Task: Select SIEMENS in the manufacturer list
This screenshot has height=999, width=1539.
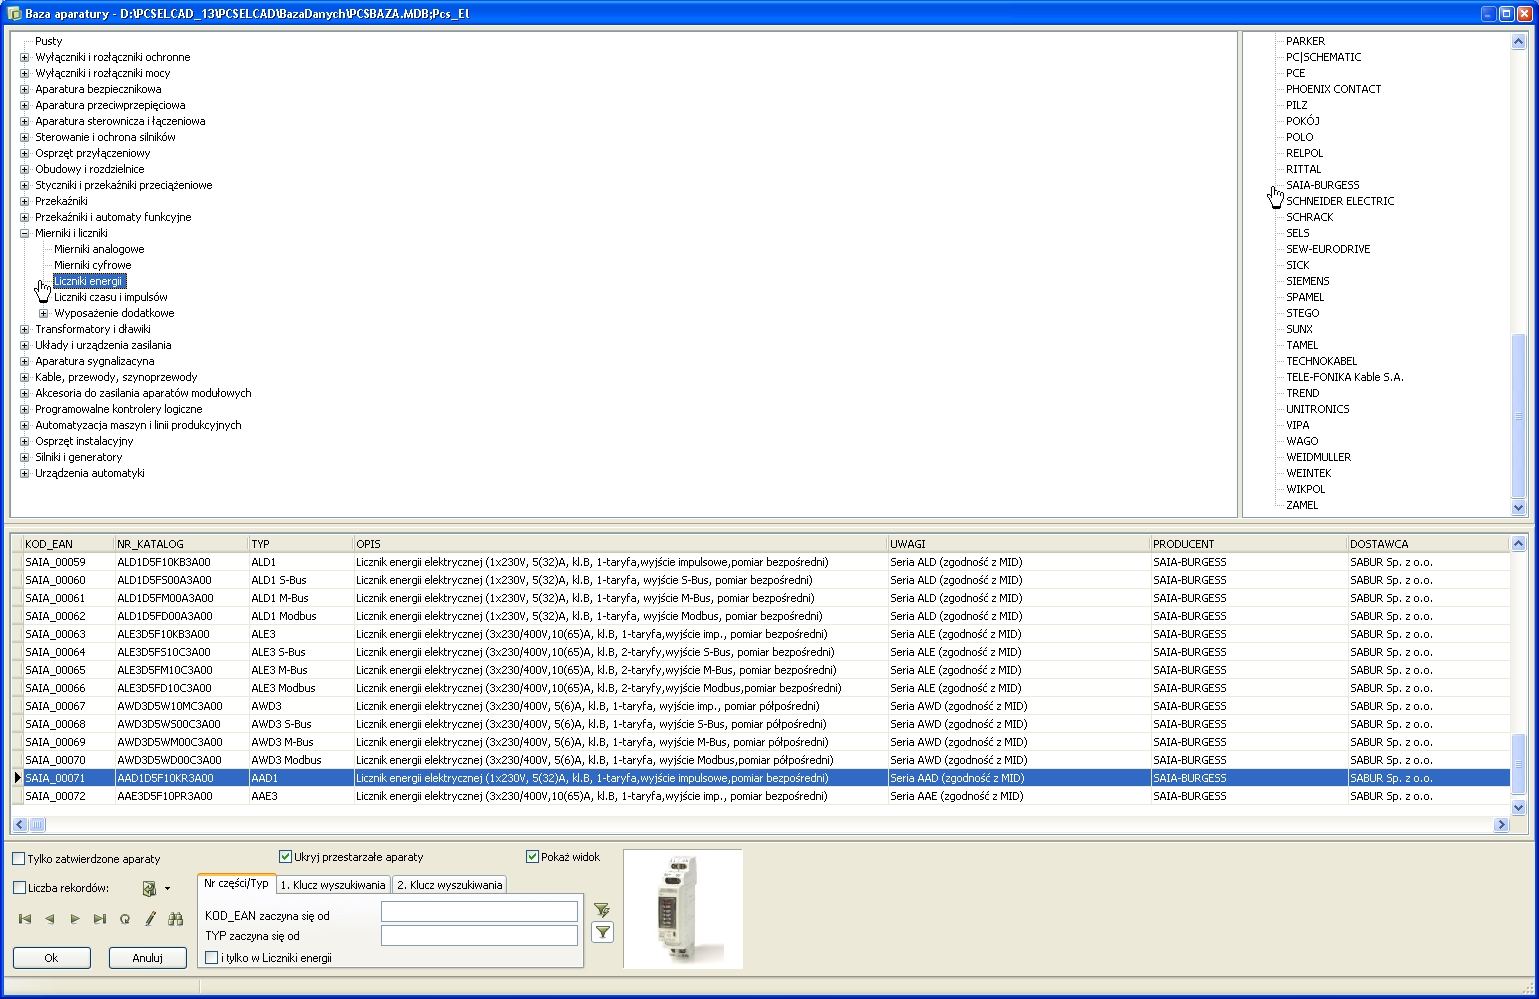Action: (x=1308, y=281)
